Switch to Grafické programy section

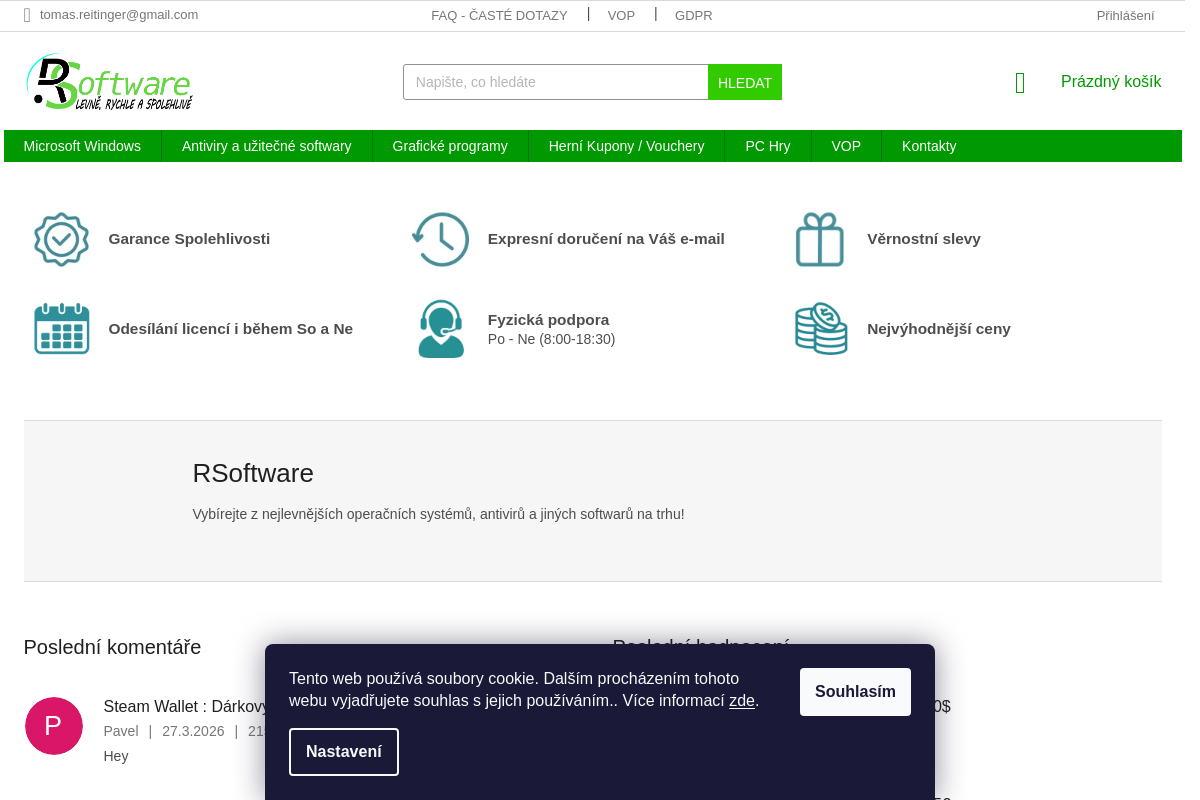(x=450, y=146)
